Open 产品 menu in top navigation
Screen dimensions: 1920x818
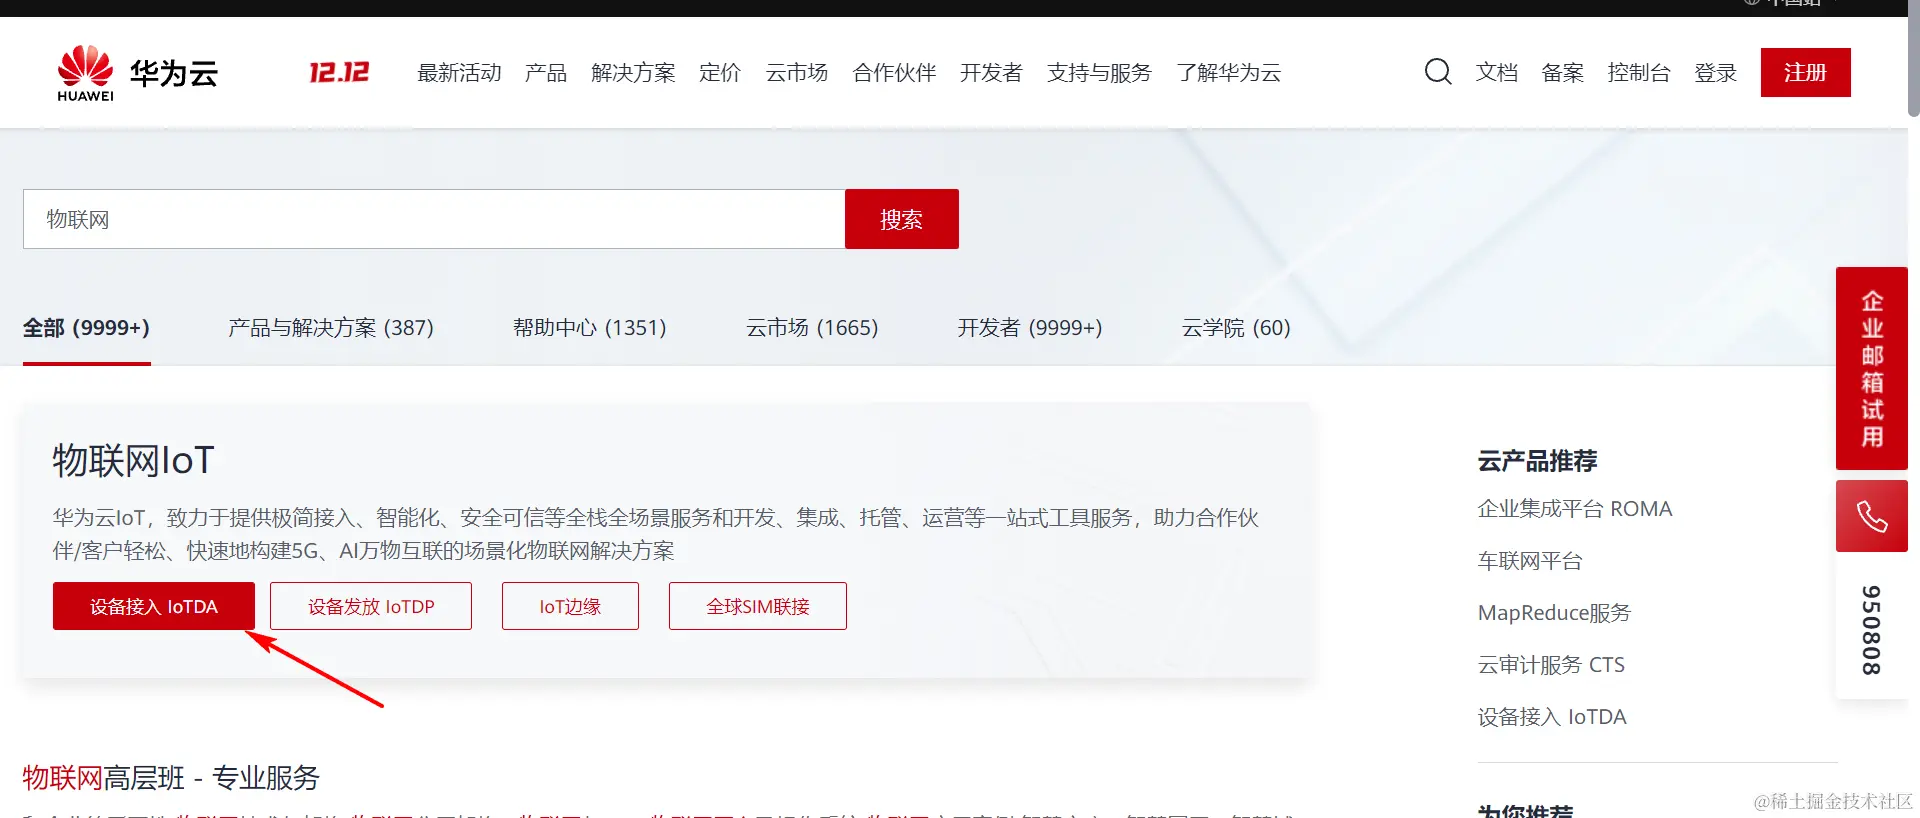(546, 73)
